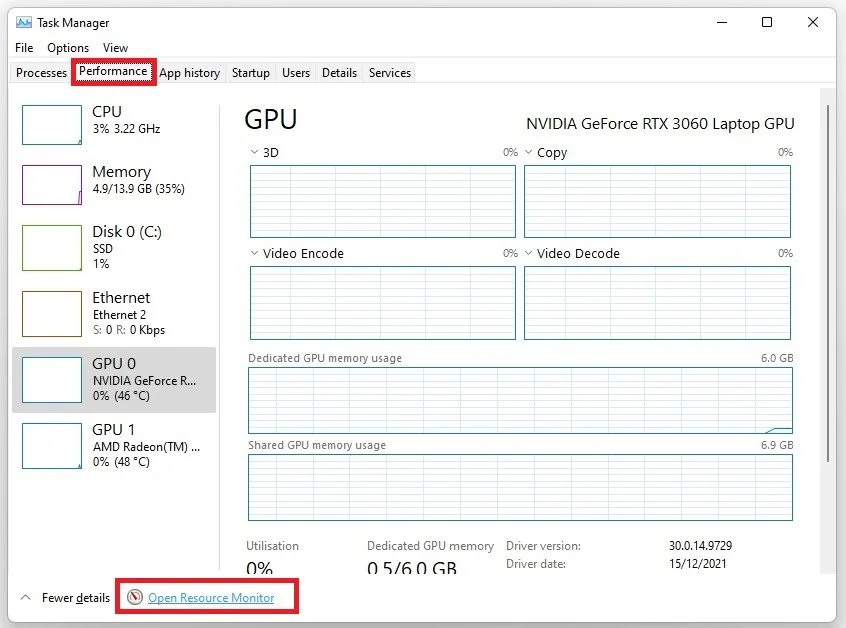Click the 3D engine usage graph
The height and width of the screenshot is (628, 846).
click(383, 201)
